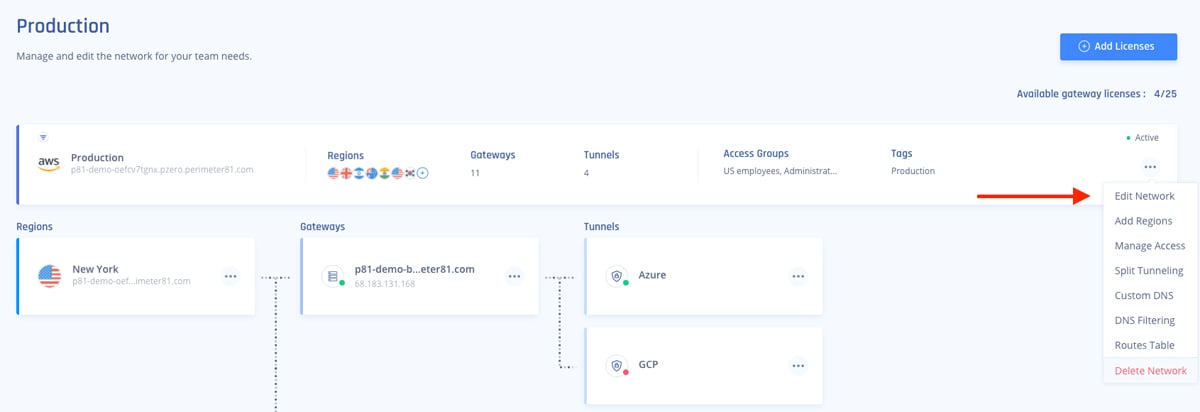Choose Add Regions menu entry
The height and width of the screenshot is (412, 1200).
pos(1143,221)
